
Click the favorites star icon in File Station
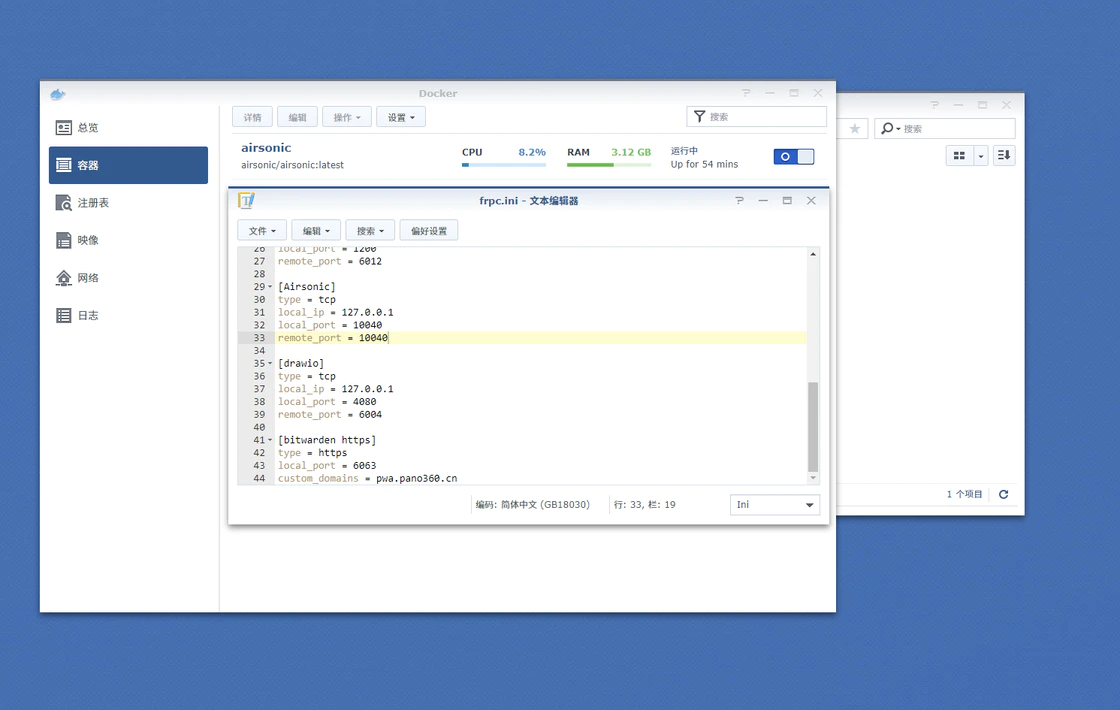tap(854, 129)
